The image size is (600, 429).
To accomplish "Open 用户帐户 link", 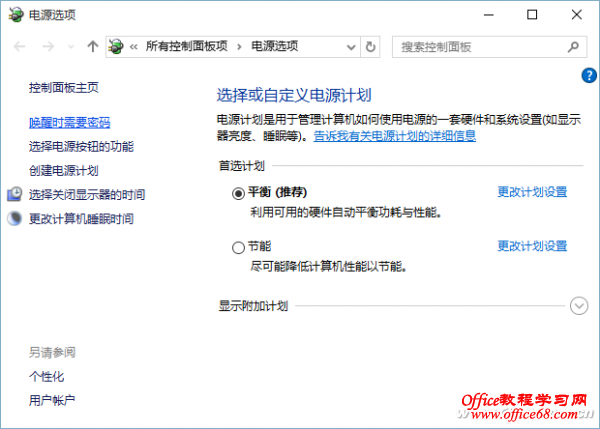I will (x=52, y=400).
